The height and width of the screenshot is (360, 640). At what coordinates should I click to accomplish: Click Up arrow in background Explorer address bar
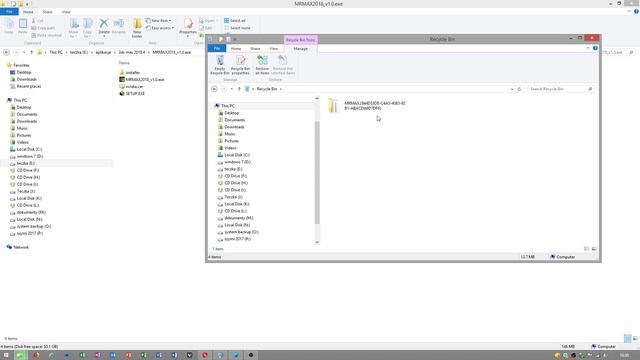tap(31, 52)
